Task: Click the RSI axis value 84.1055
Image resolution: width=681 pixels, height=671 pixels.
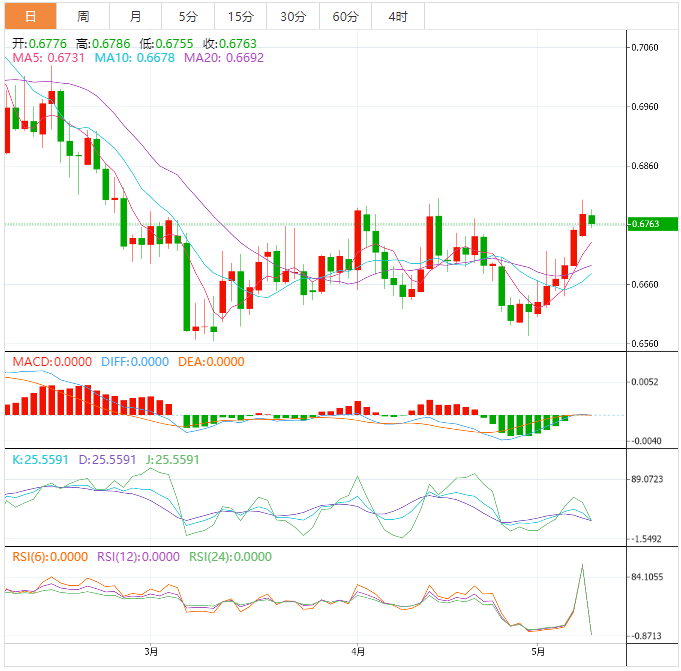Action: [x=647, y=577]
